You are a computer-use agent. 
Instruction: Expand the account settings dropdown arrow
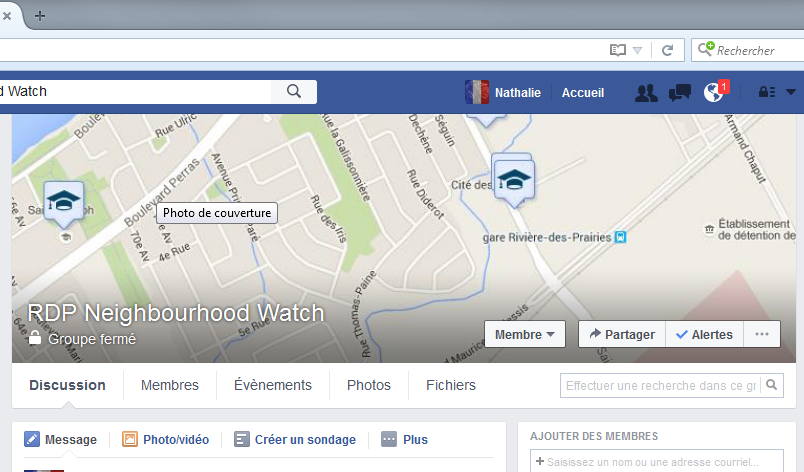[x=791, y=92]
